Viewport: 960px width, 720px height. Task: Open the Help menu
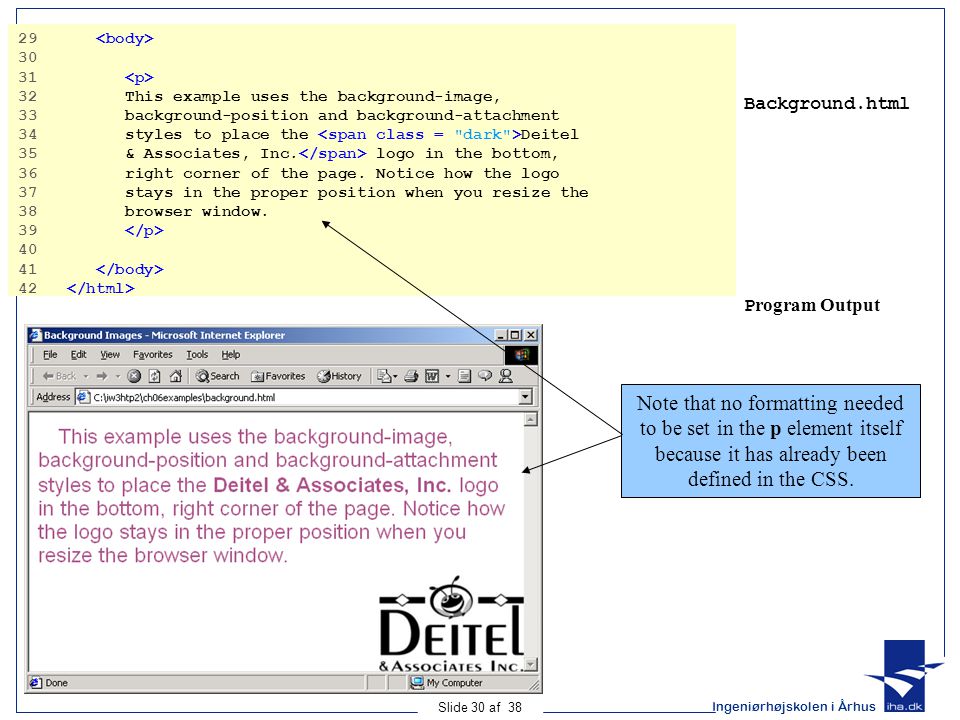point(231,354)
